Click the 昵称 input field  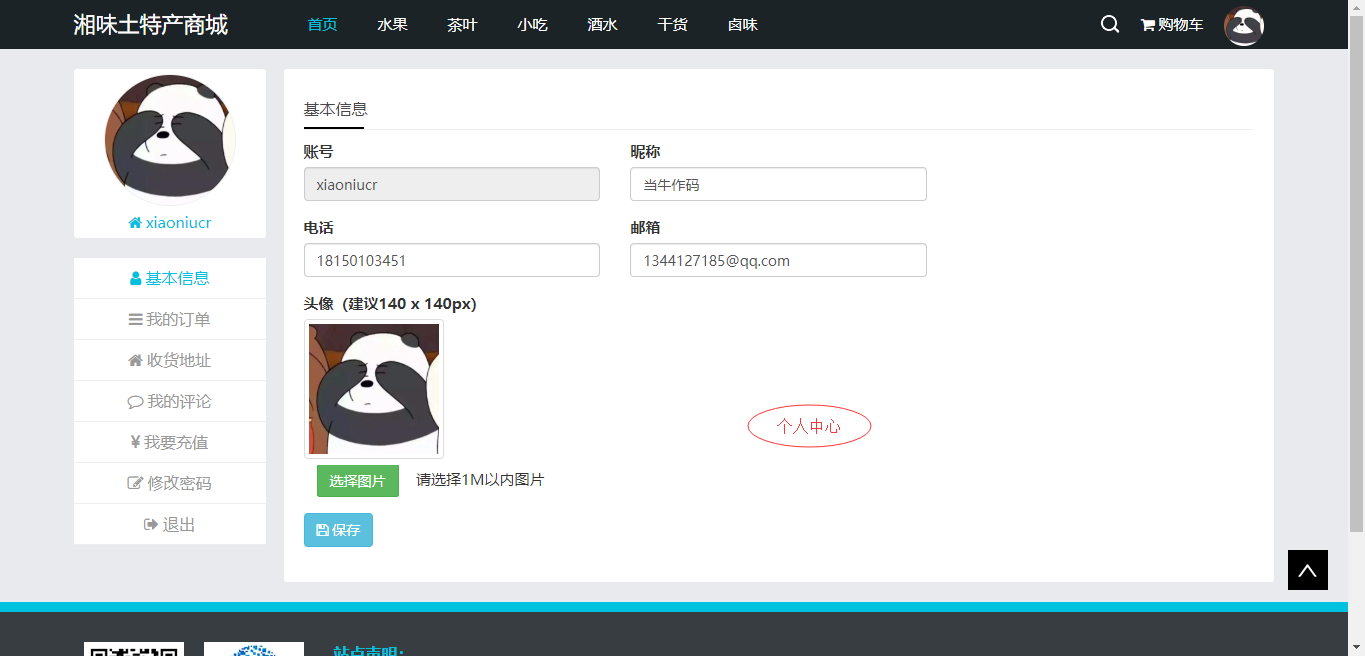click(778, 184)
